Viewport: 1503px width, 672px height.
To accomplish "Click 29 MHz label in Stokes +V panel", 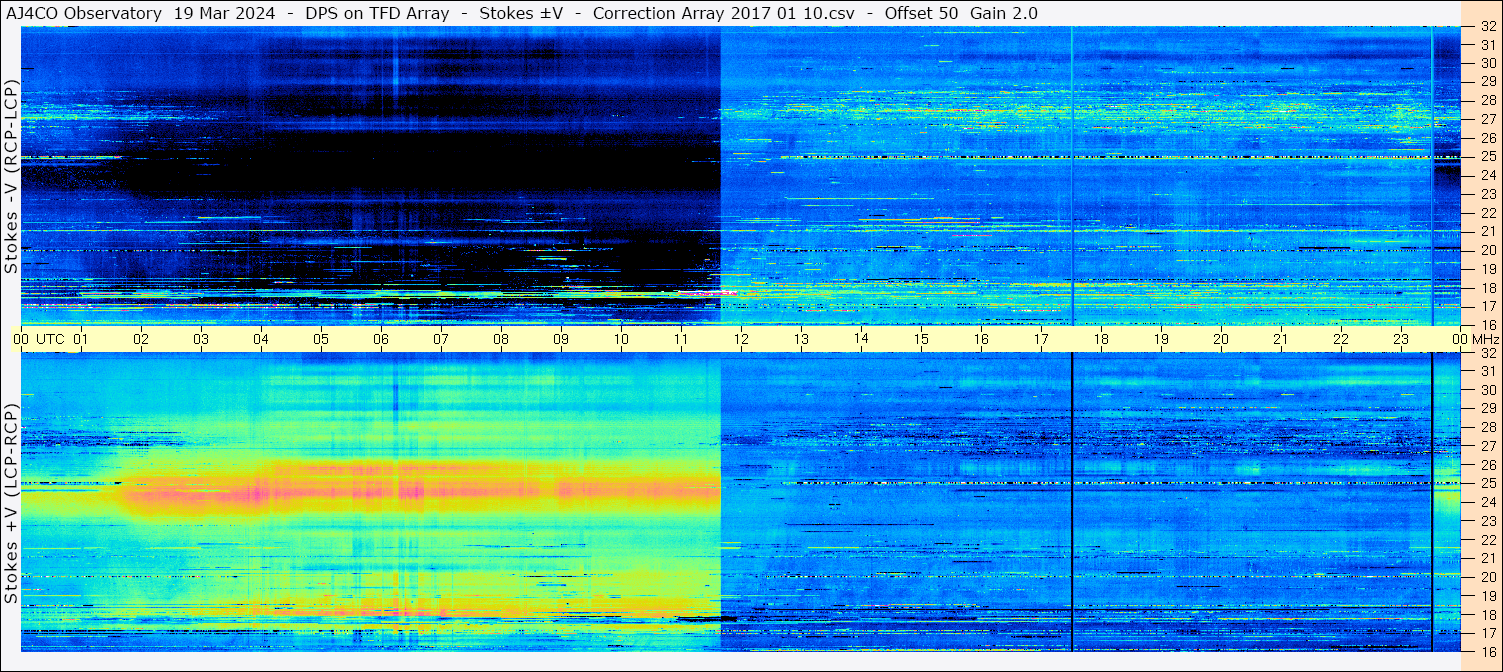I will [1487, 409].
